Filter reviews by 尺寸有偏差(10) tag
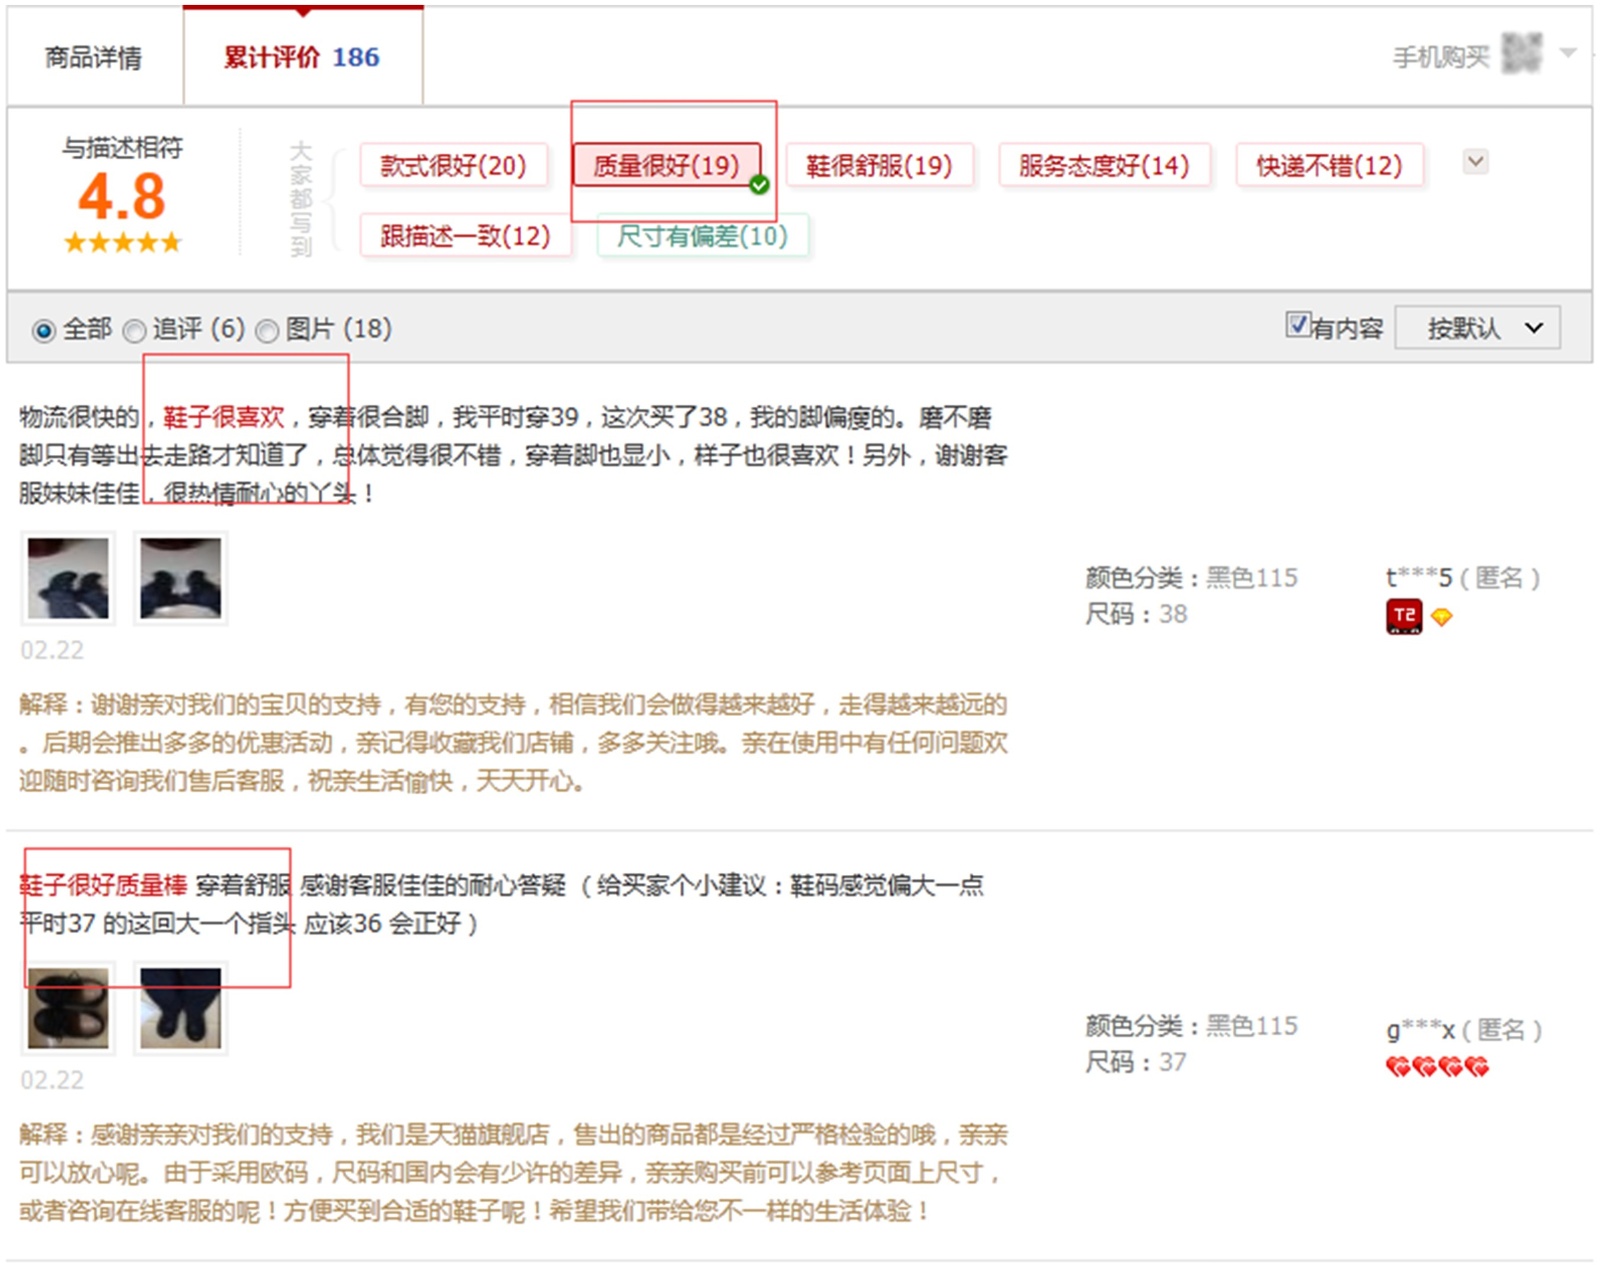 click(702, 236)
